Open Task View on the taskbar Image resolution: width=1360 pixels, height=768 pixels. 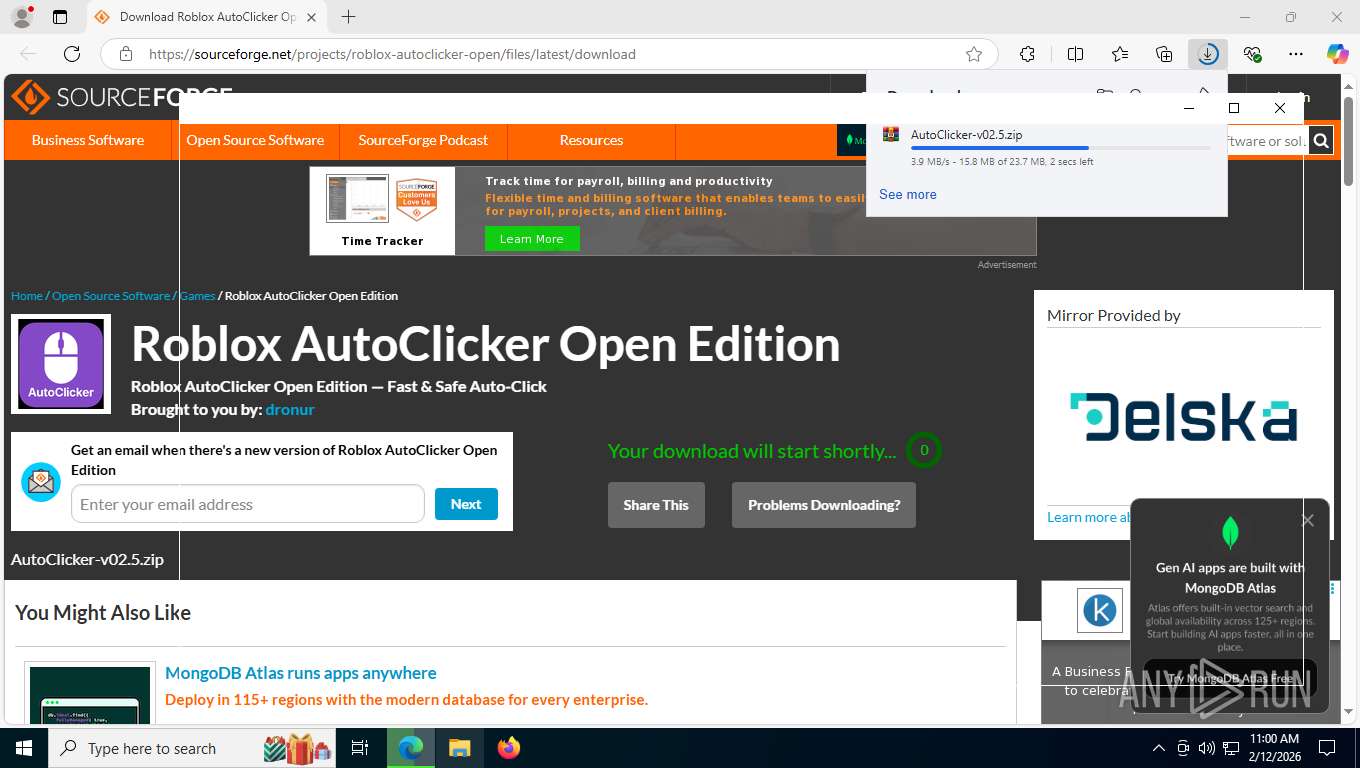pos(360,748)
